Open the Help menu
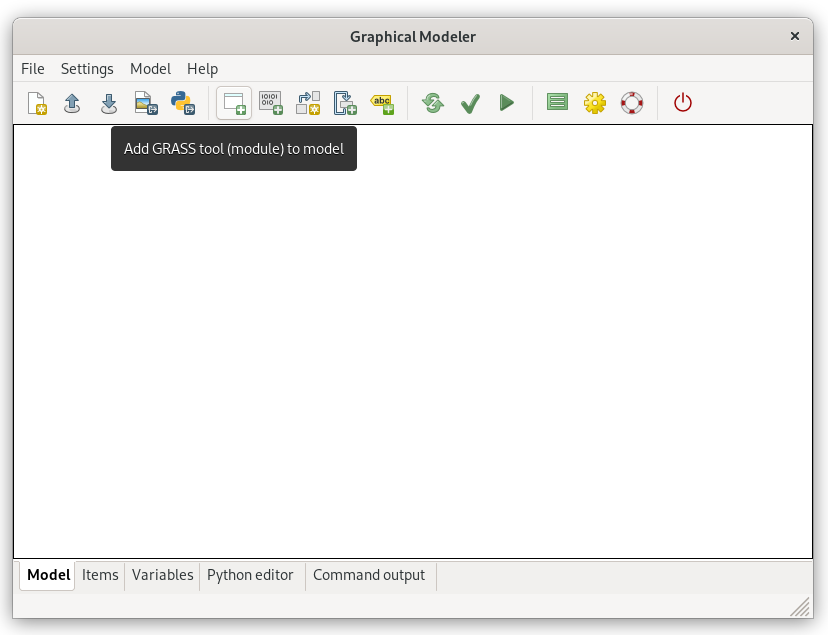The height and width of the screenshot is (635, 828). [202, 69]
